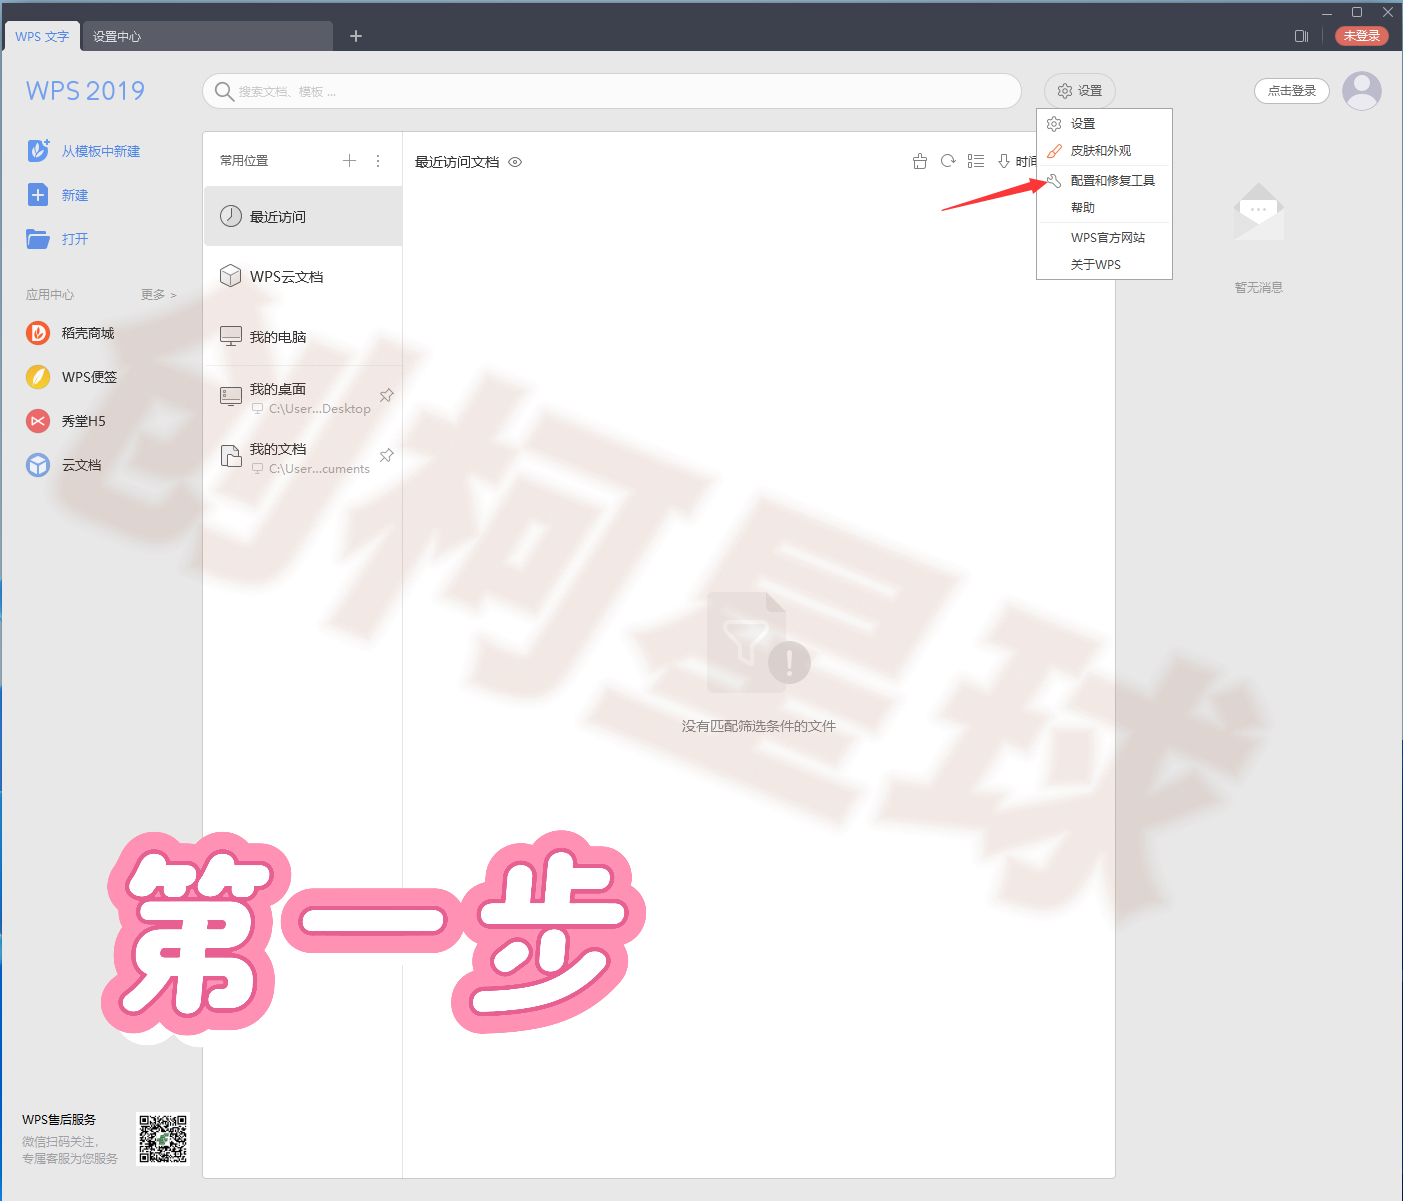
Task: Click the 我的桌面 desktop icon
Action: [231, 397]
